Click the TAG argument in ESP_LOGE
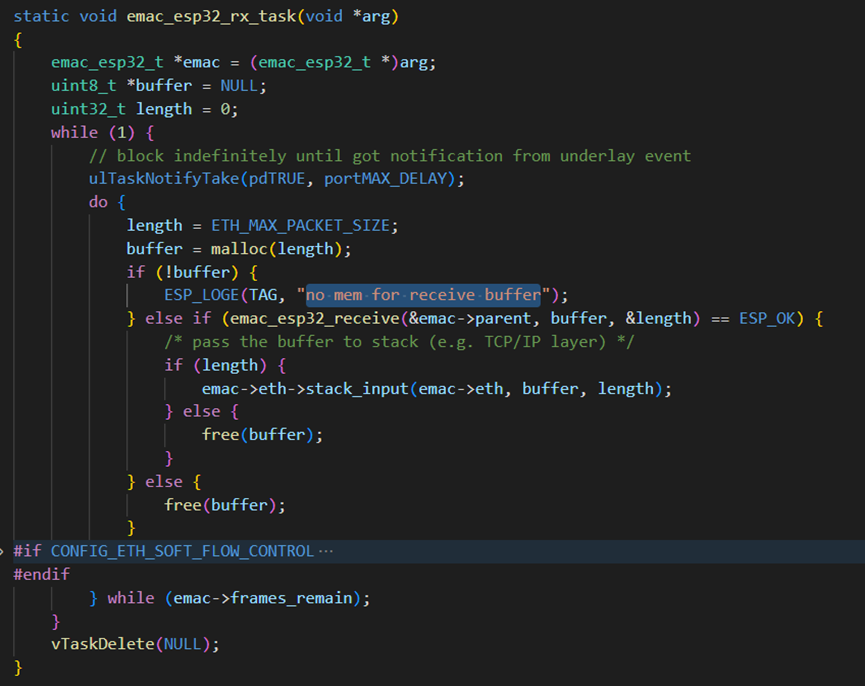The width and height of the screenshot is (865, 686). coord(263,295)
